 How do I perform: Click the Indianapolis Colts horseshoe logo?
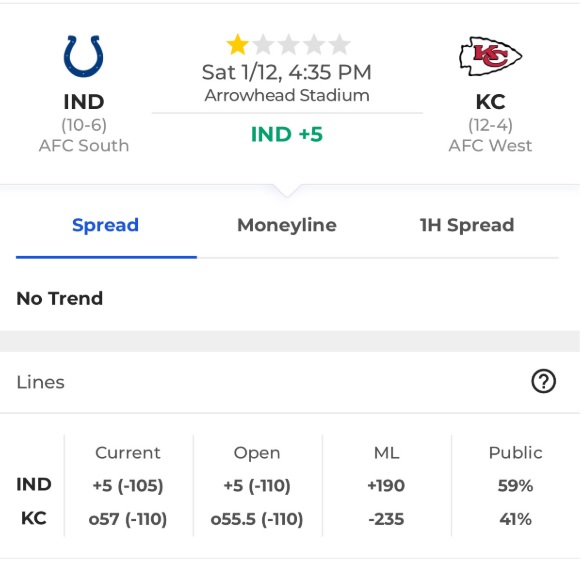coord(84,56)
